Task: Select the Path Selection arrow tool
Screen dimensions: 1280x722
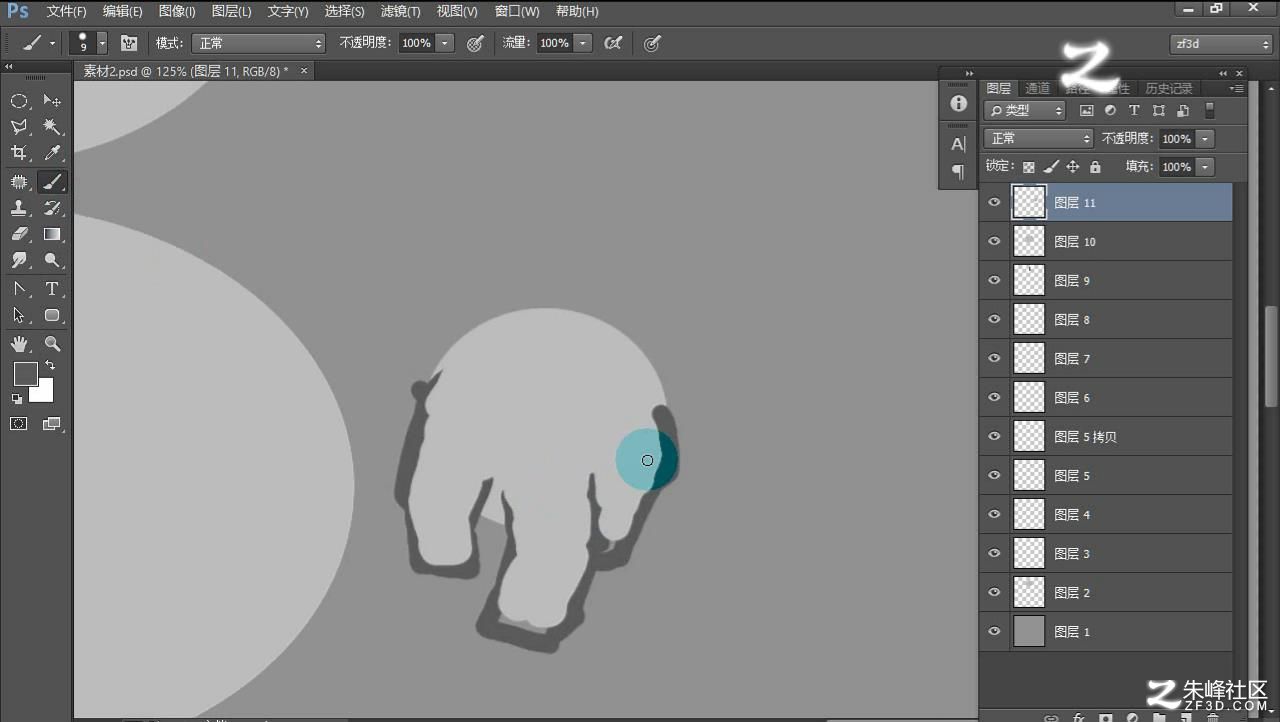Action: tap(19, 315)
